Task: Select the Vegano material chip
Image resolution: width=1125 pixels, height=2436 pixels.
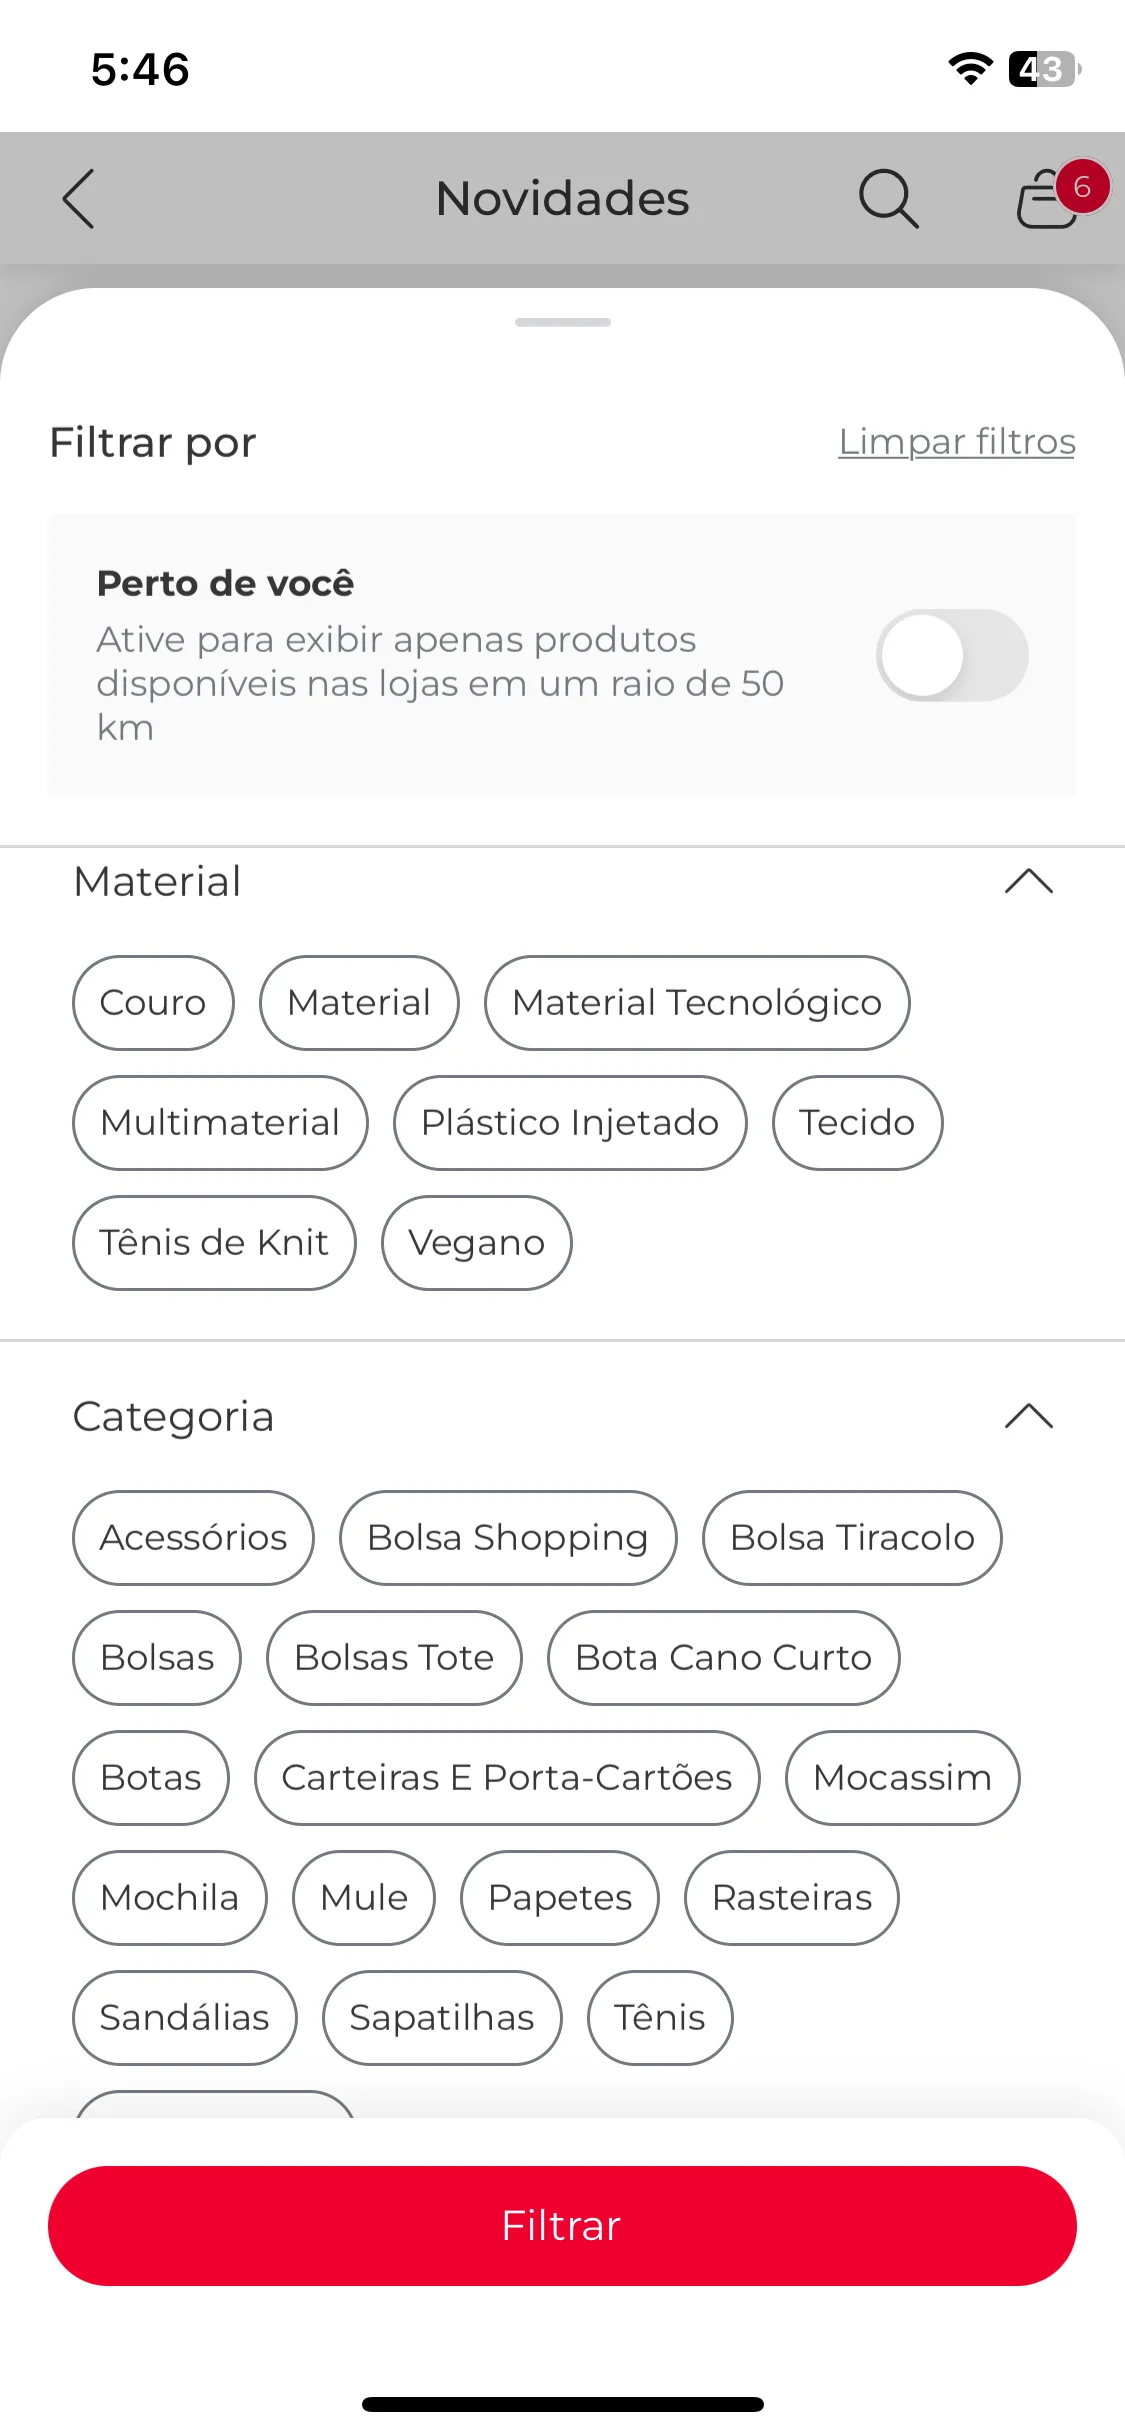Action: pos(477,1243)
